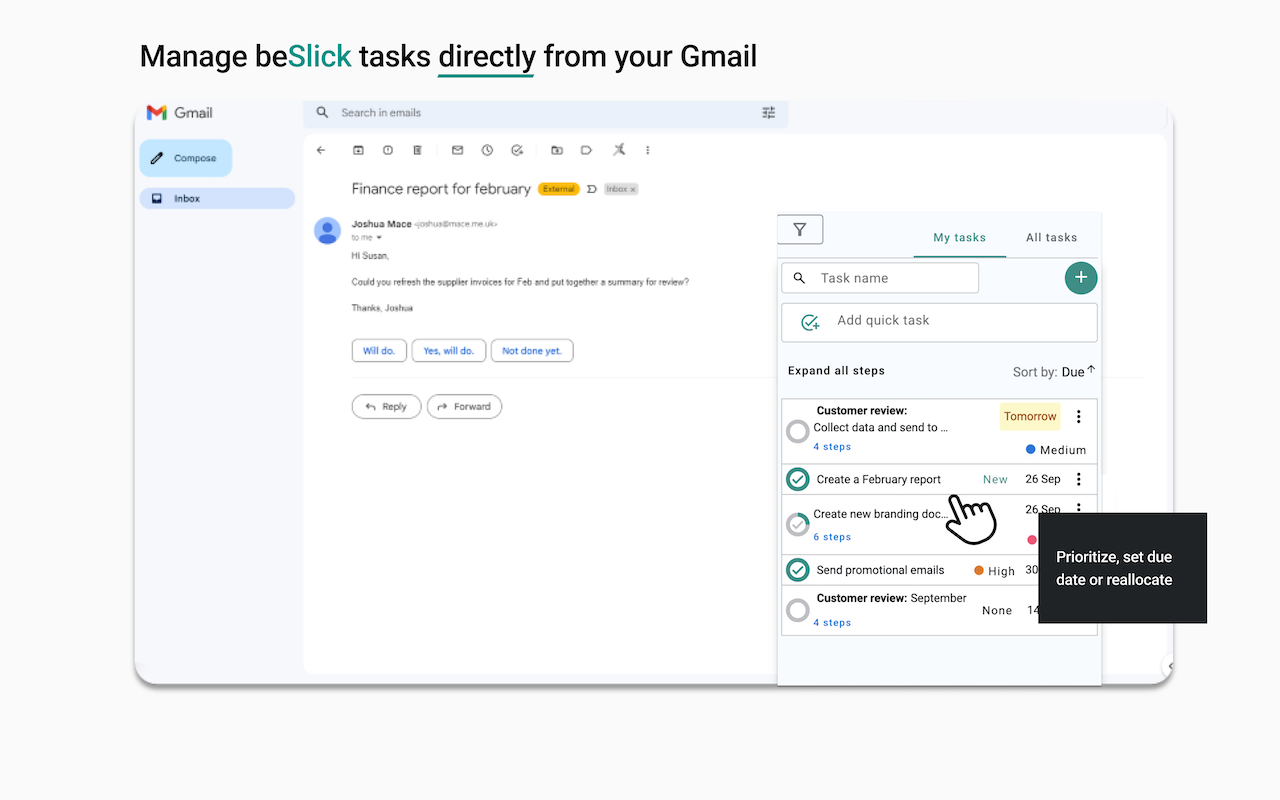The image size is (1280, 800).
Task: Expand all steps in the task list
Action: (x=836, y=370)
